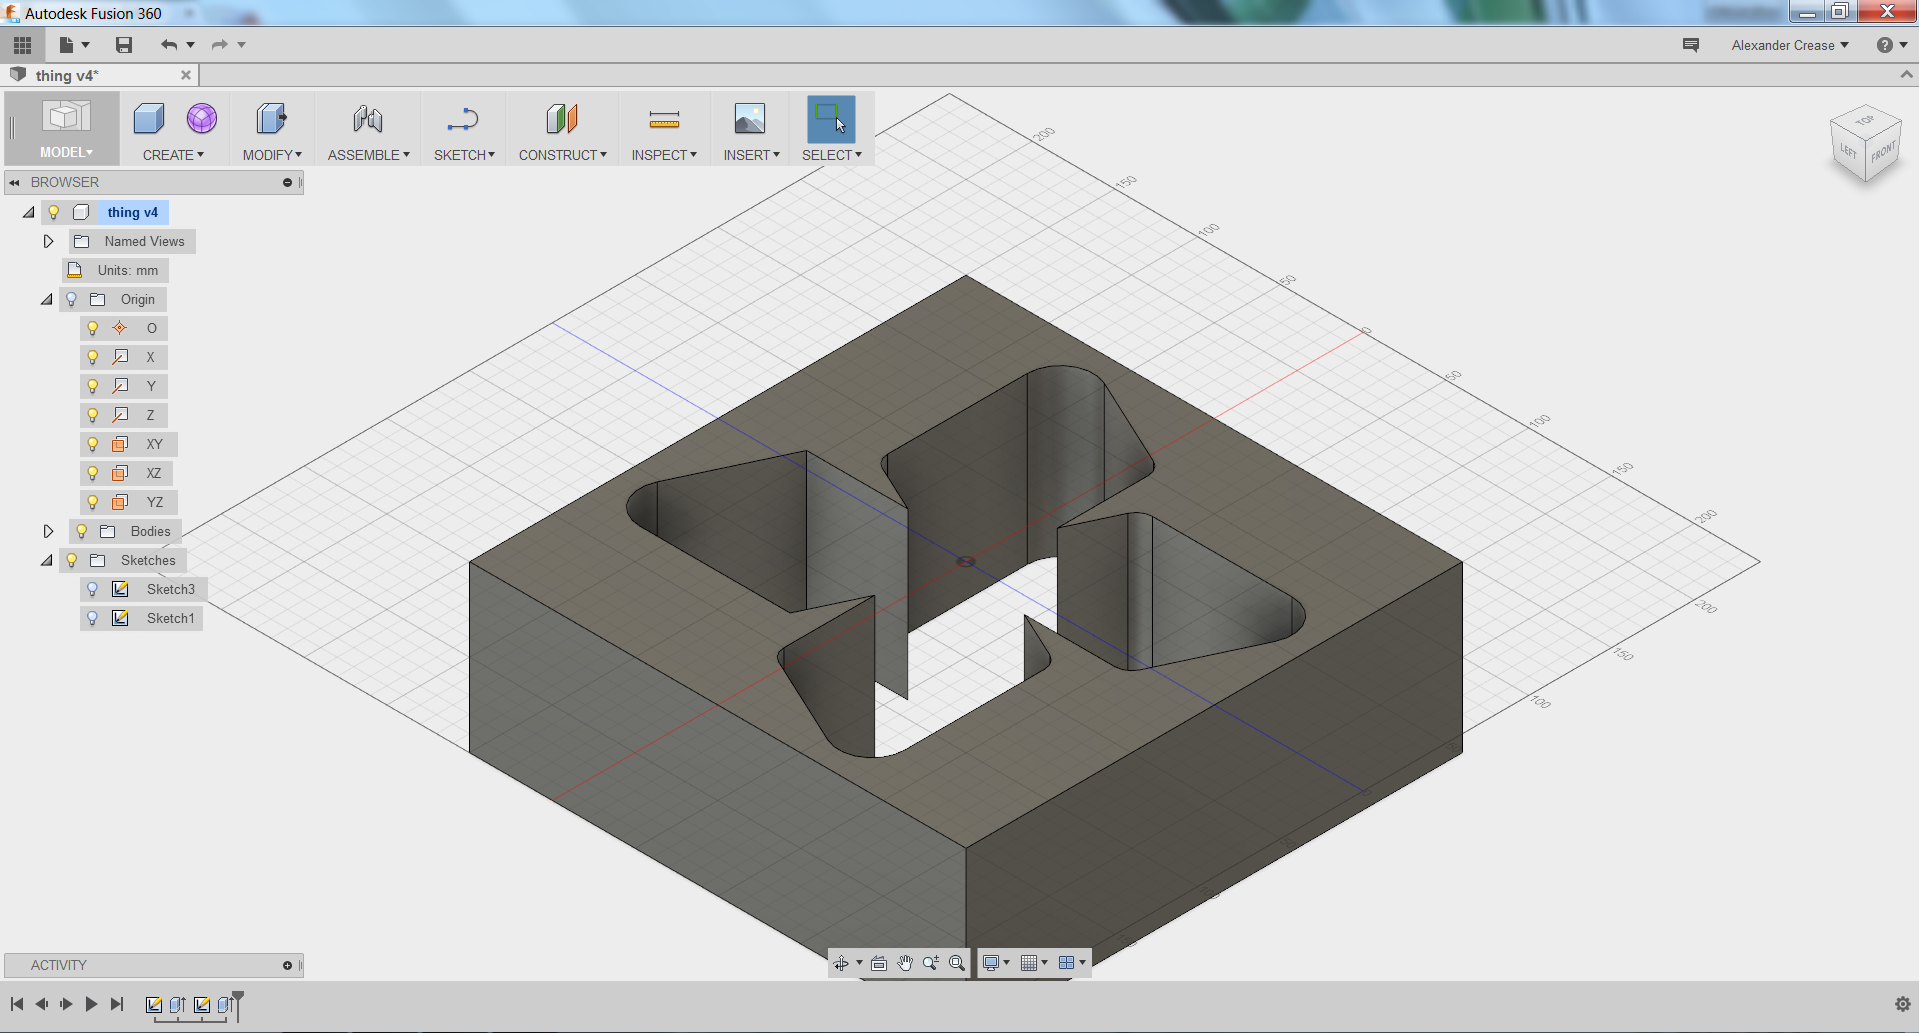
Task: Toggle visibility of Sketch3
Action: click(93, 589)
